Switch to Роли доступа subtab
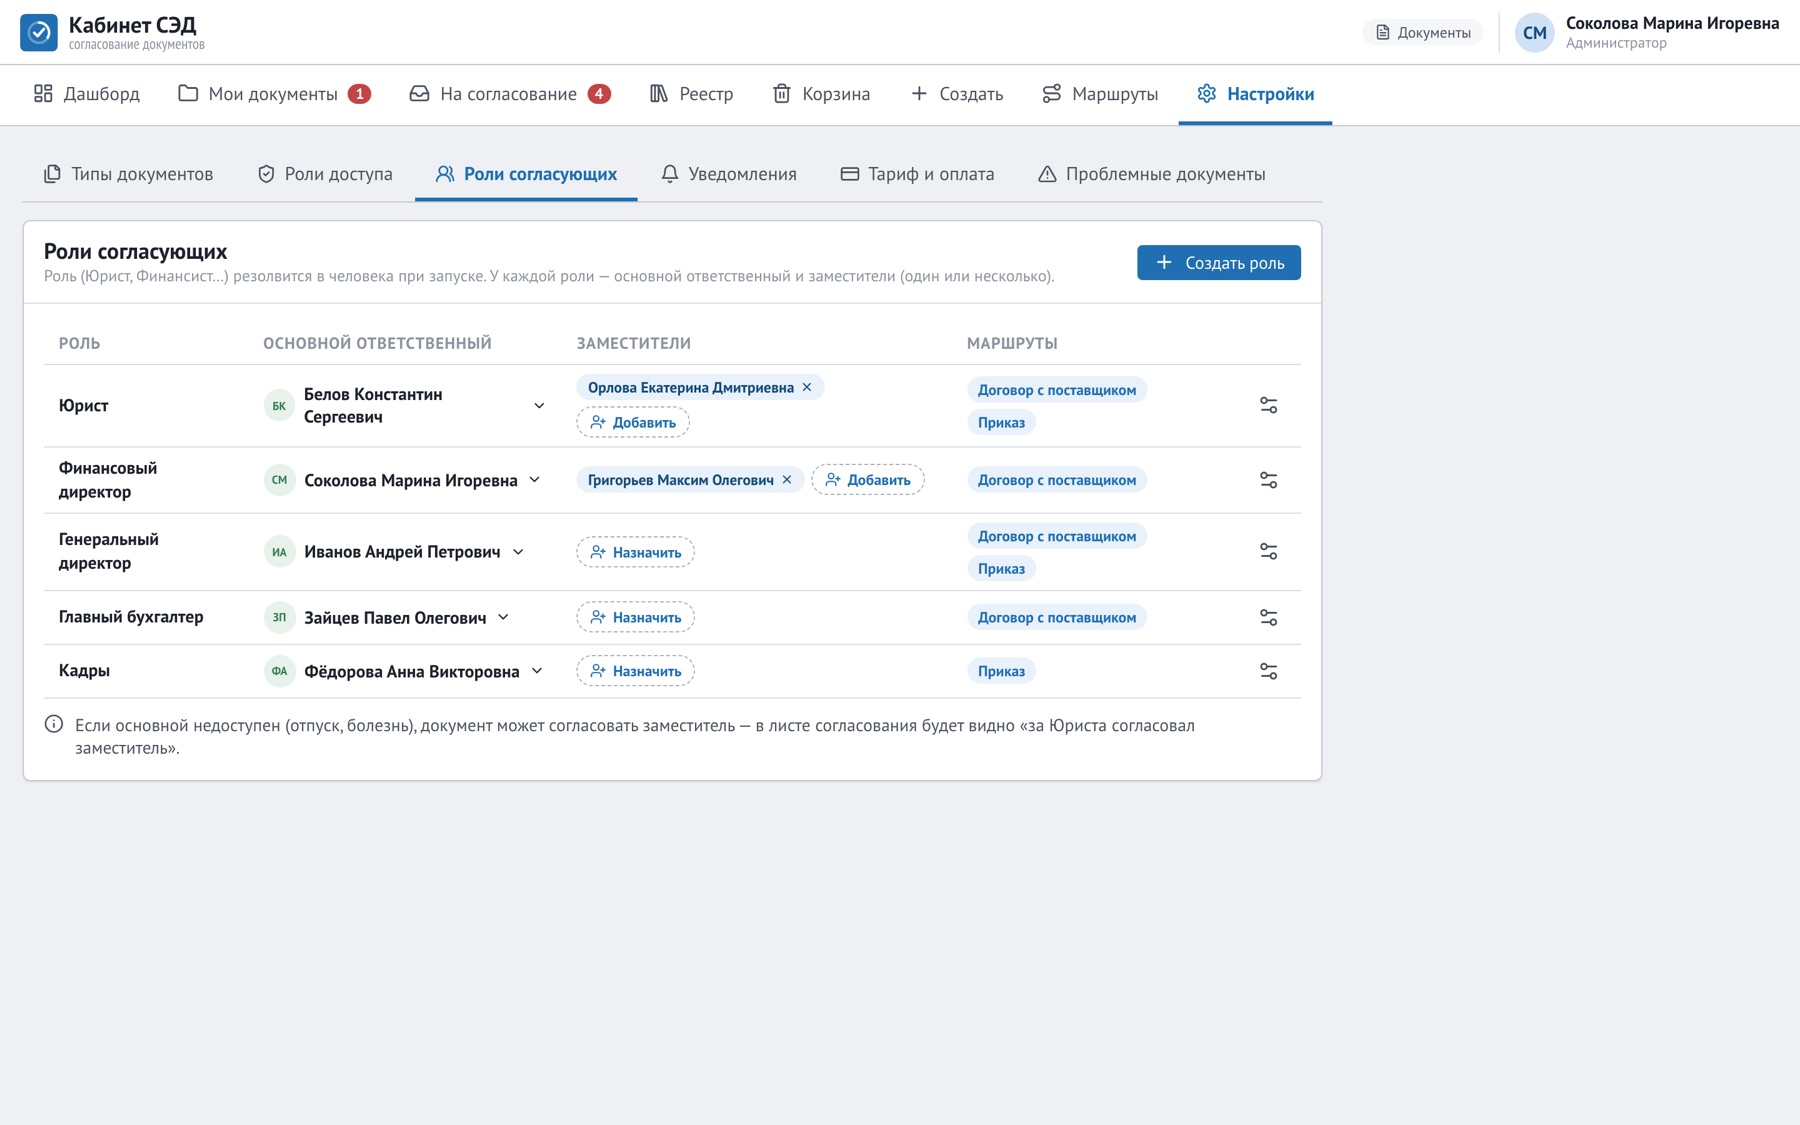Screen dimensions: 1800x1125 [x=325, y=174]
